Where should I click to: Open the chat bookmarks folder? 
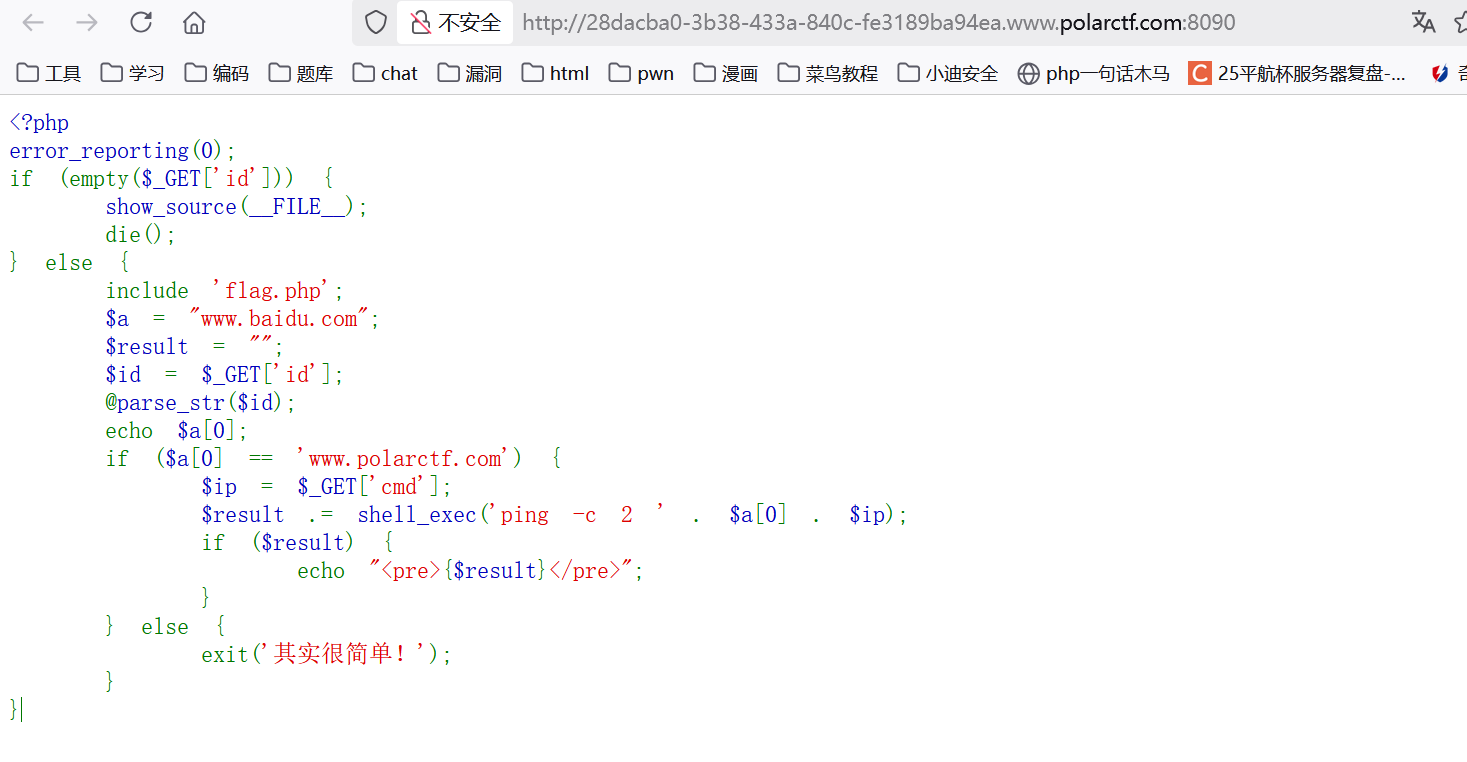click(385, 73)
